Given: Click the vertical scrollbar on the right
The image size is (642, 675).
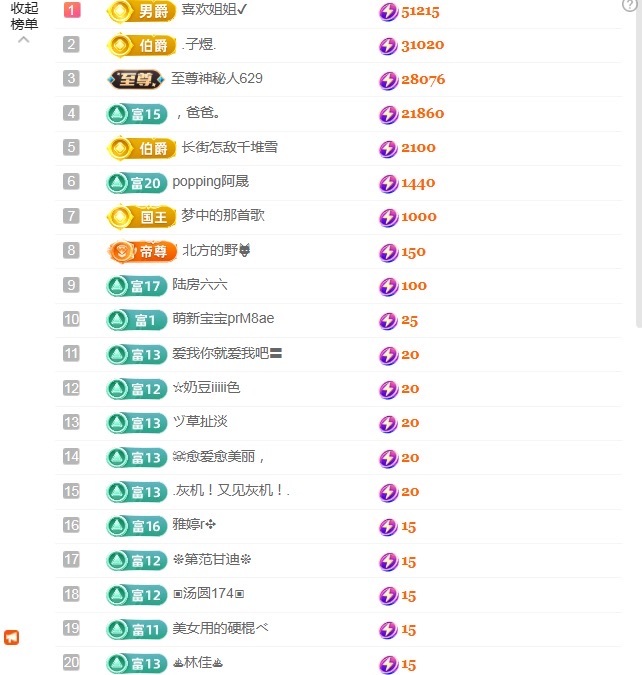Looking at the screenshot, I should pos(639,164).
